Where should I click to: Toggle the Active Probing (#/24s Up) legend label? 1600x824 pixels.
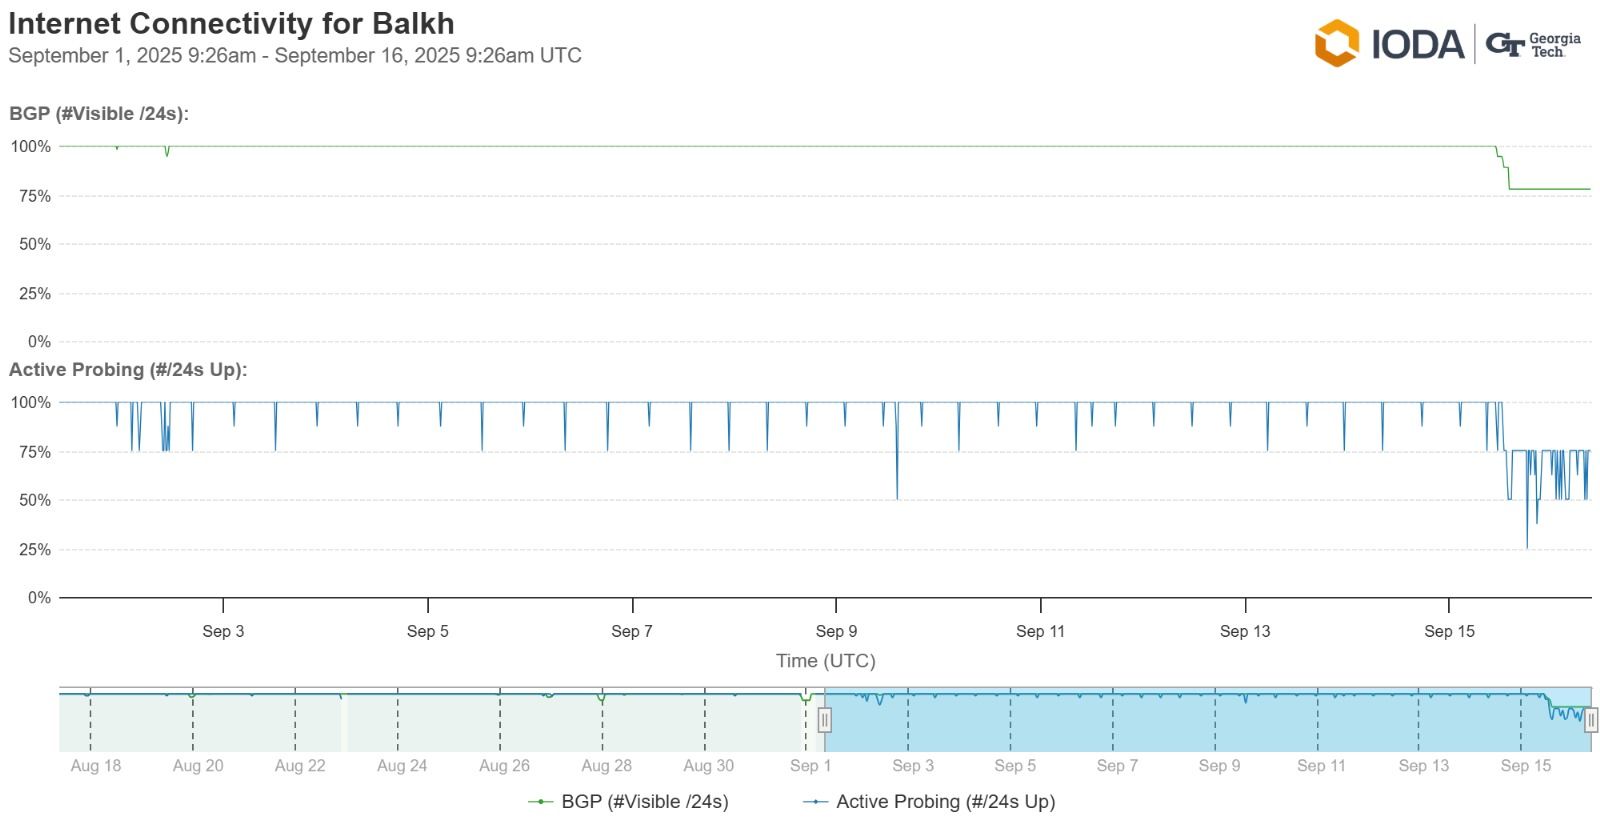tap(945, 801)
